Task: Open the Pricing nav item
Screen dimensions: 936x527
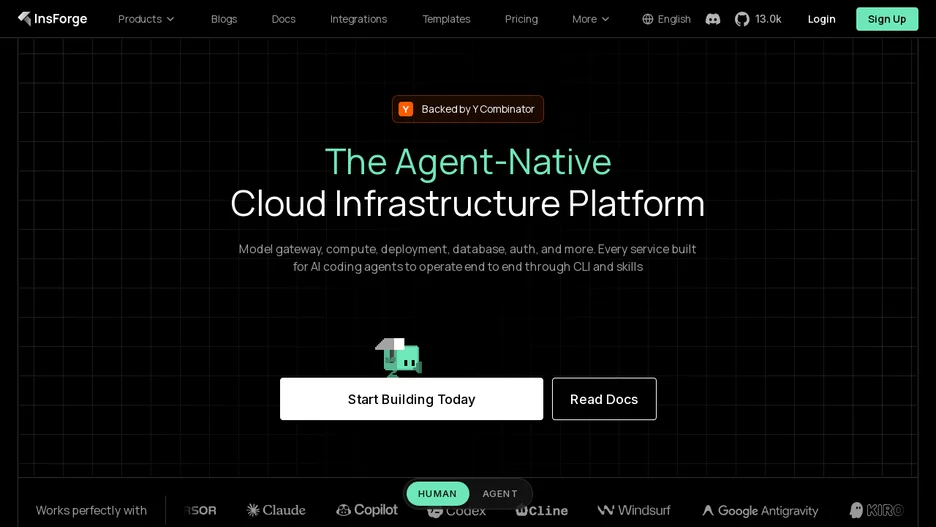Action: coord(521,19)
